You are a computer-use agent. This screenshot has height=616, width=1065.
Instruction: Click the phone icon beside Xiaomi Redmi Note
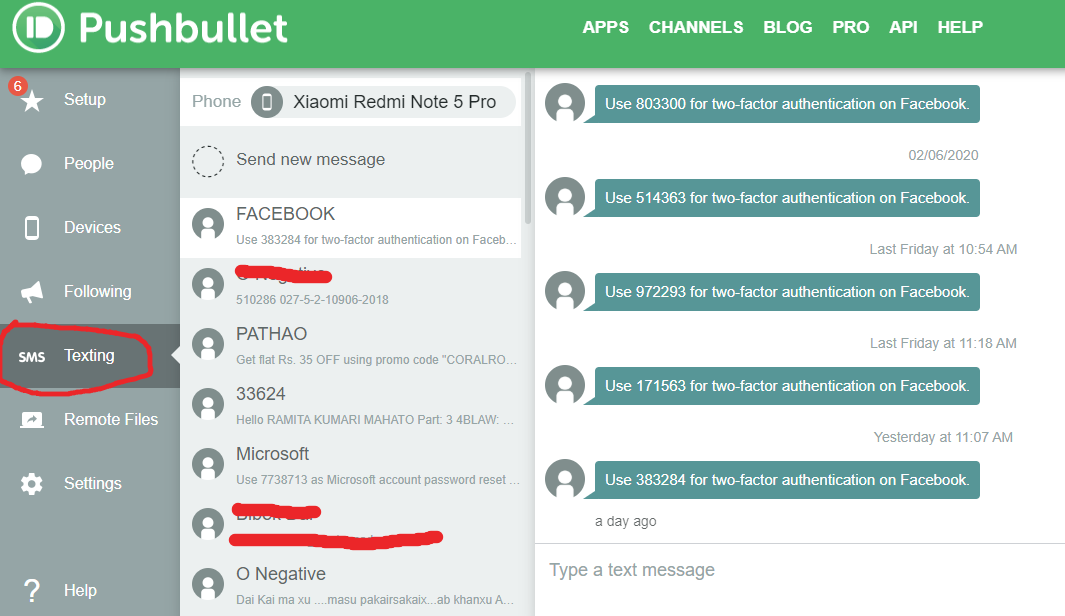[x=267, y=102]
